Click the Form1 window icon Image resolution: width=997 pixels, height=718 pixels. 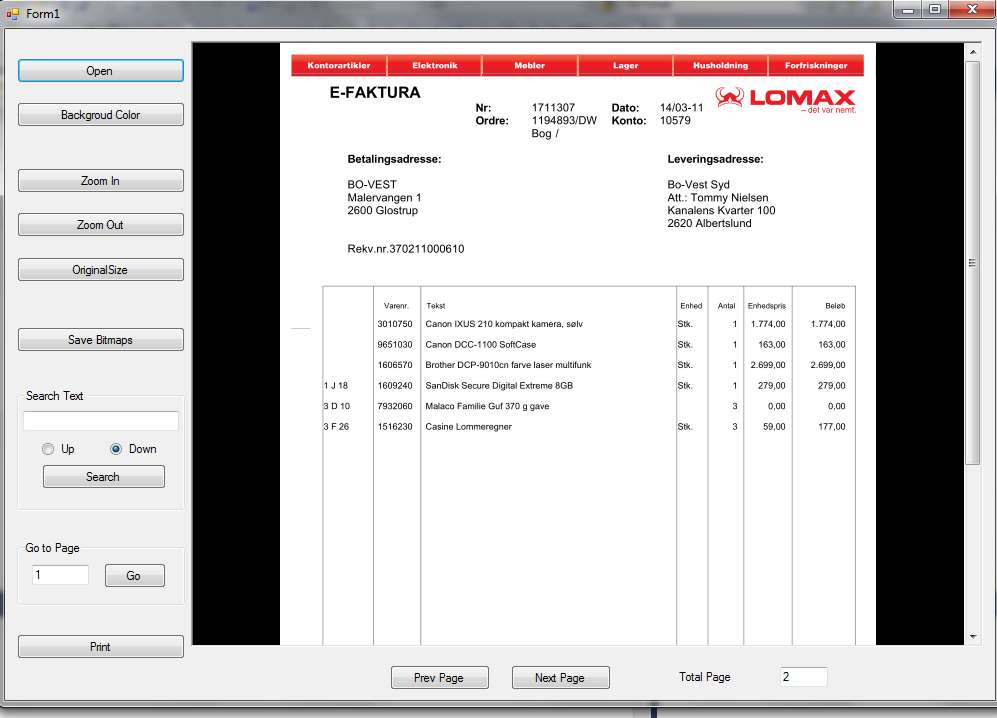pos(13,13)
